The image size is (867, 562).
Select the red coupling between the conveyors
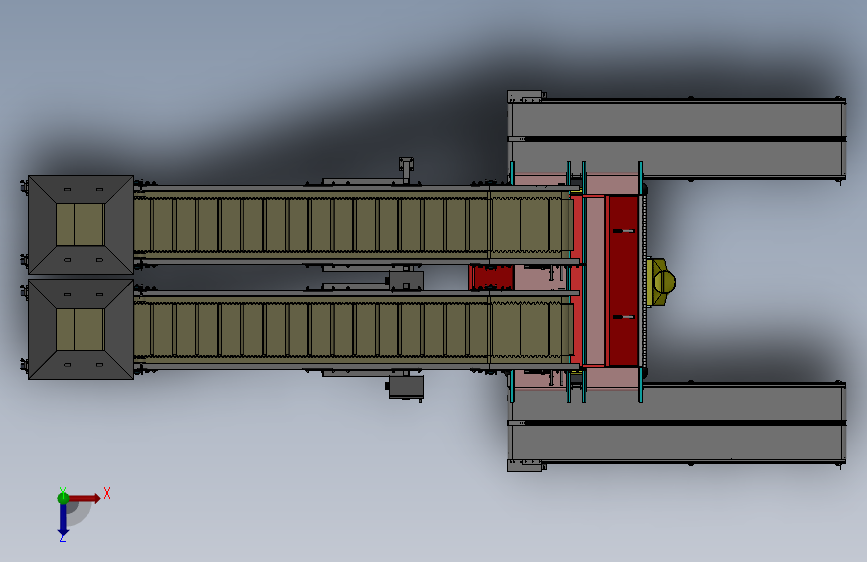pos(492,277)
